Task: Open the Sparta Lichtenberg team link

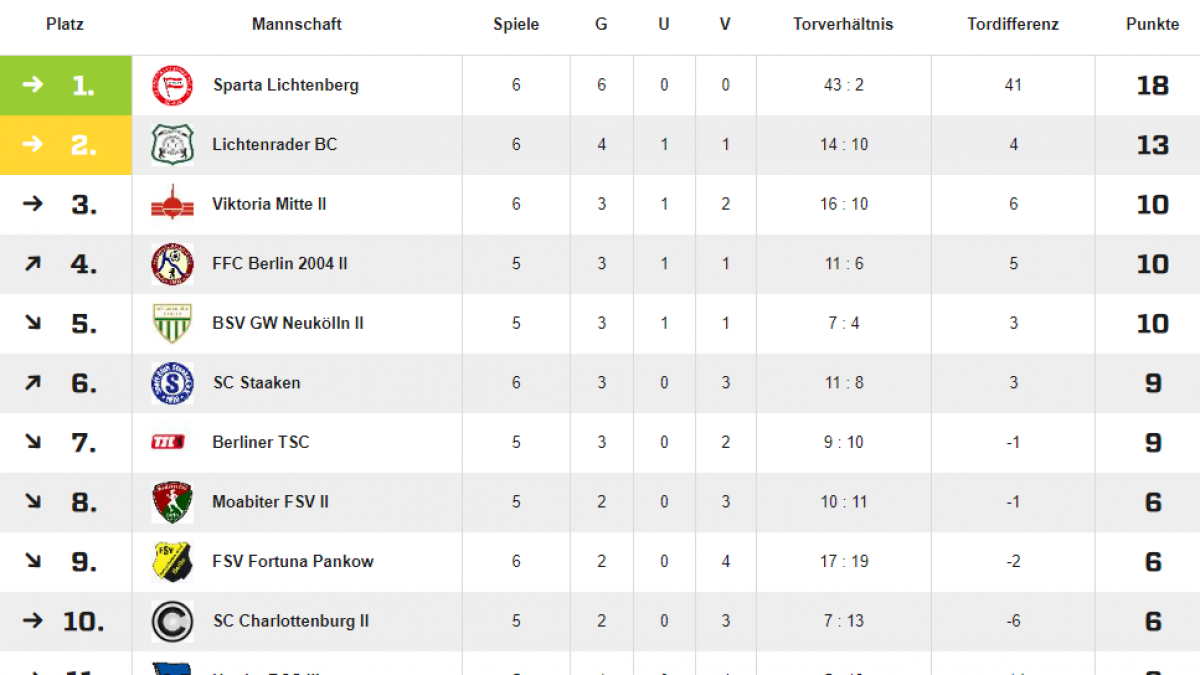Action: tap(286, 85)
